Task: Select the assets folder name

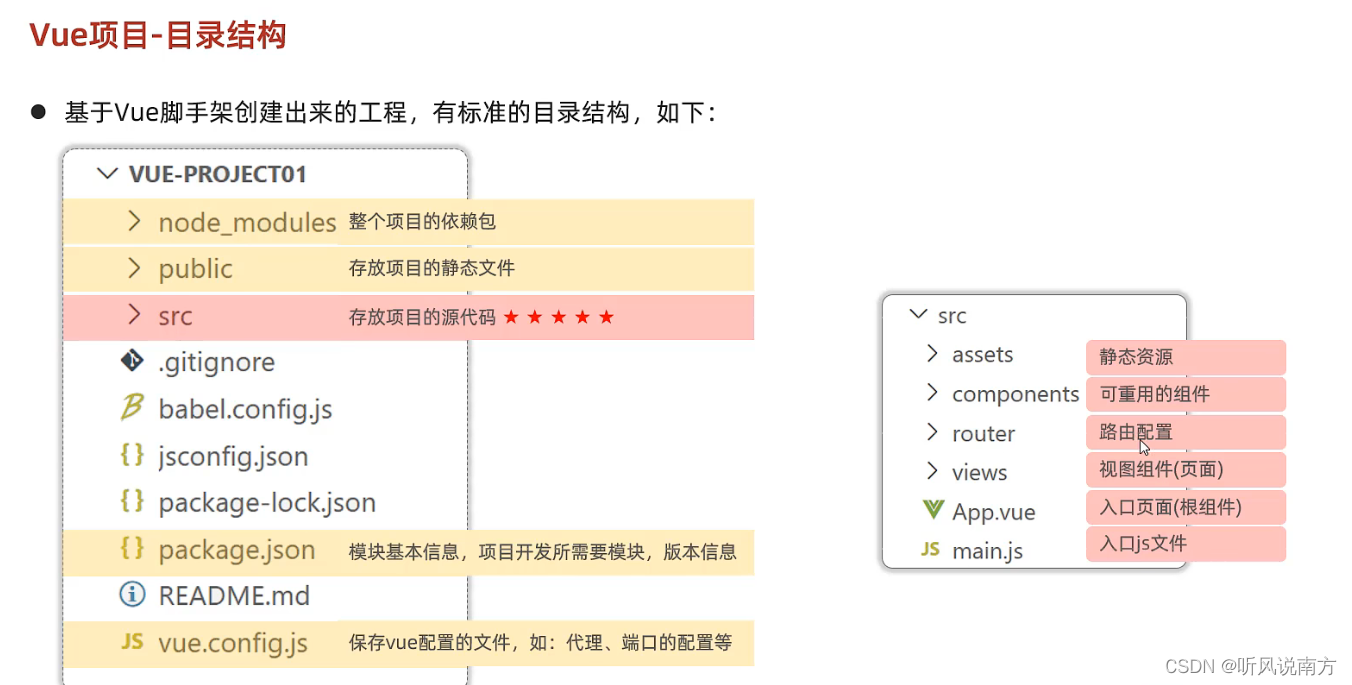Action: pos(982,355)
